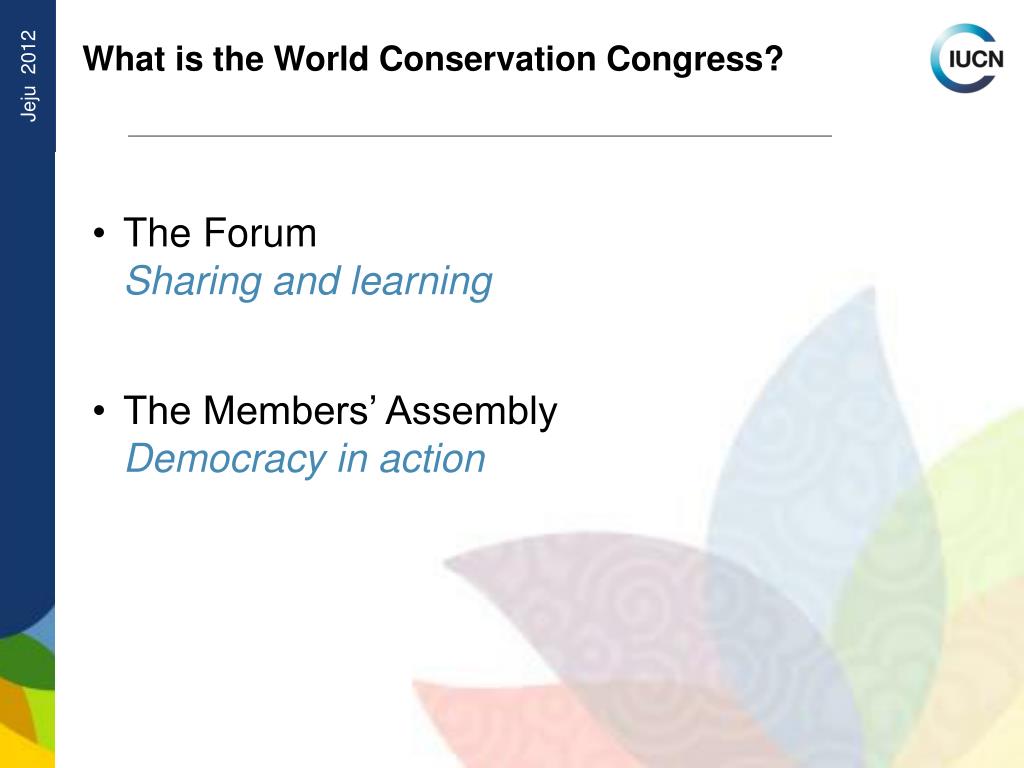This screenshot has width=1024, height=768.
Task: Click the colorful pattern at the sidebar bottom
Action: (x=27, y=699)
